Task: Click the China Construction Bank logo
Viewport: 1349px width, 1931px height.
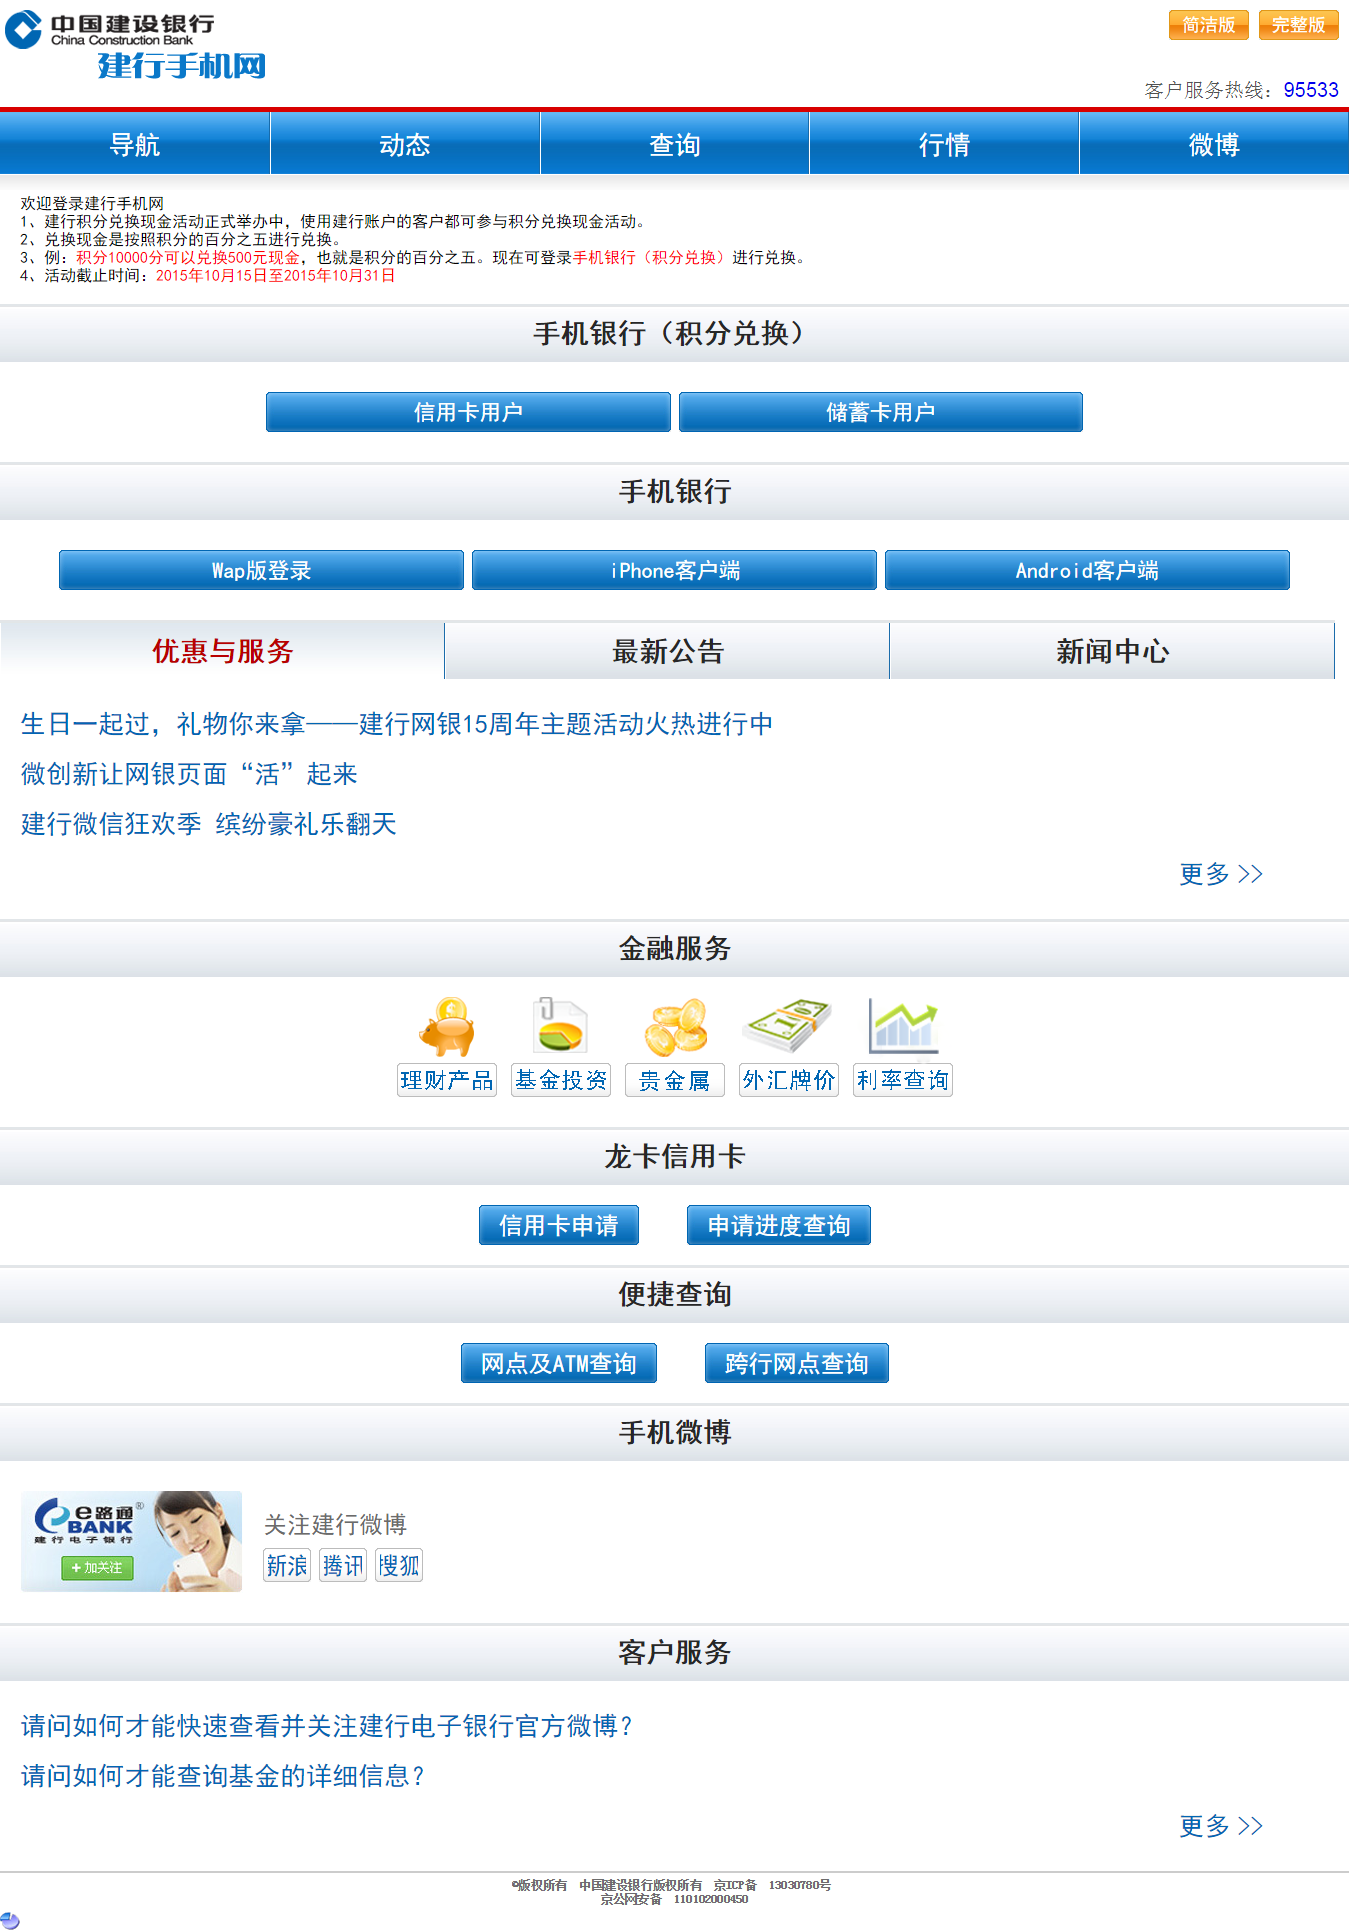Action: (x=110, y=30)
